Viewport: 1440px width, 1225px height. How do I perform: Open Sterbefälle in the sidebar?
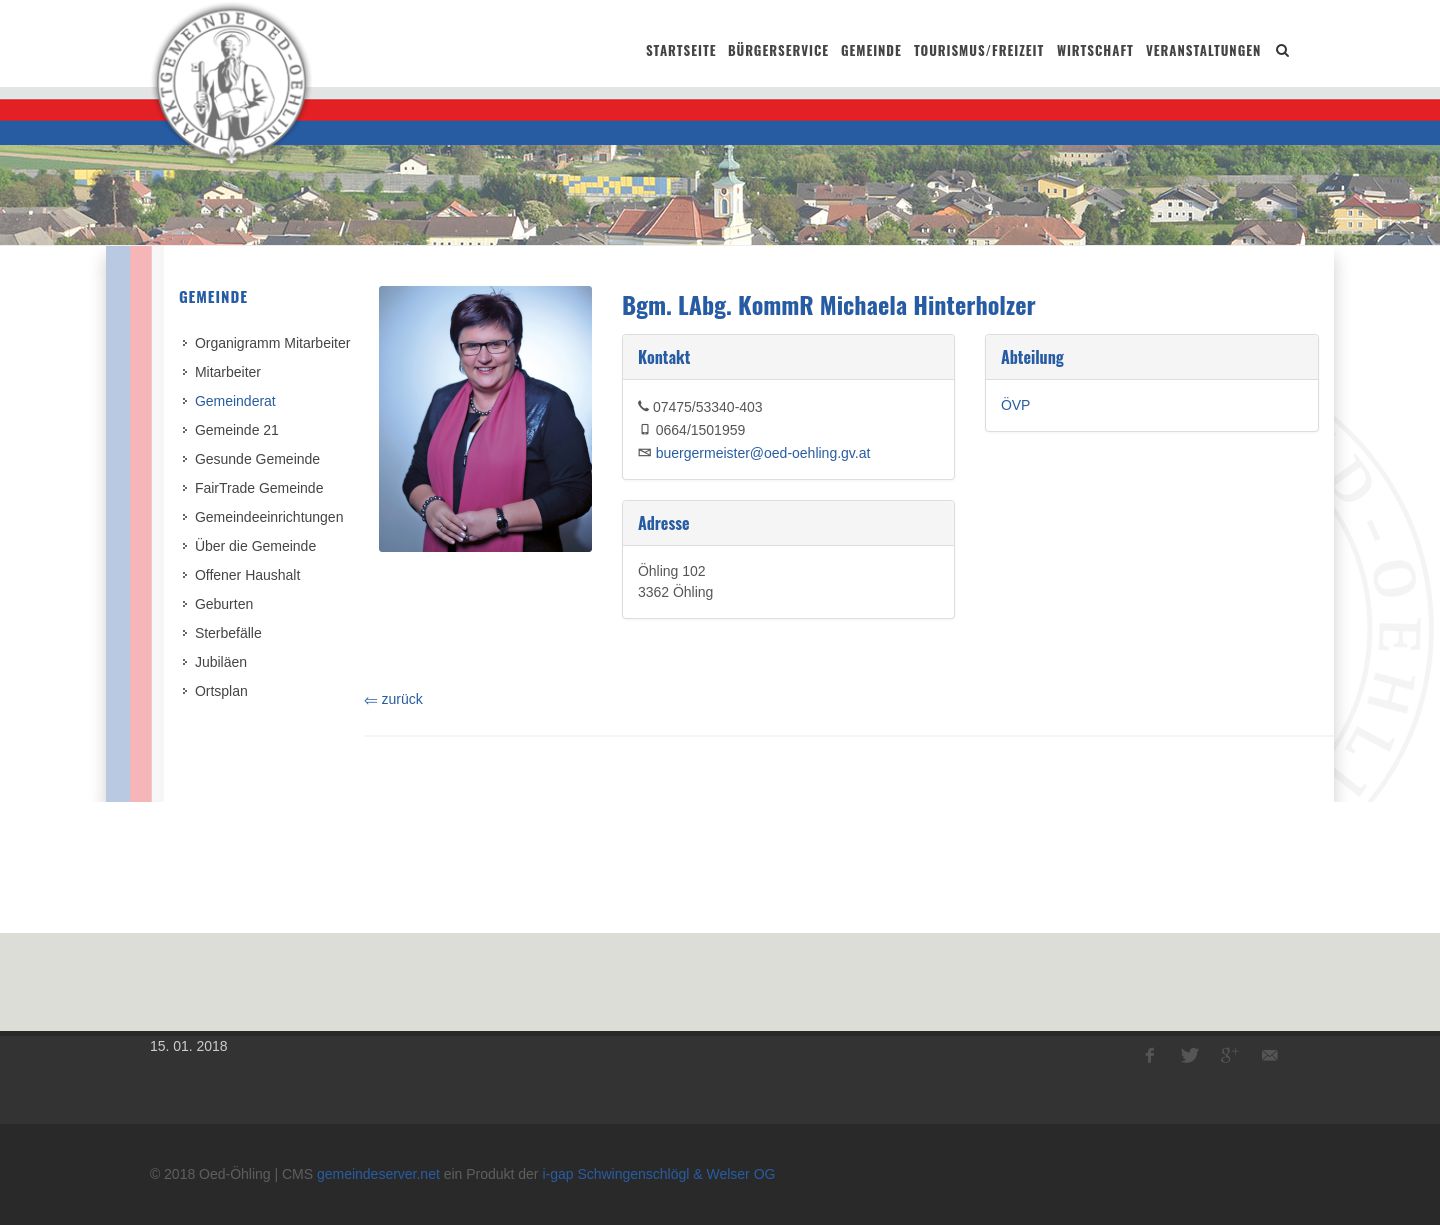pyautogui.click(x=228, y=633)
